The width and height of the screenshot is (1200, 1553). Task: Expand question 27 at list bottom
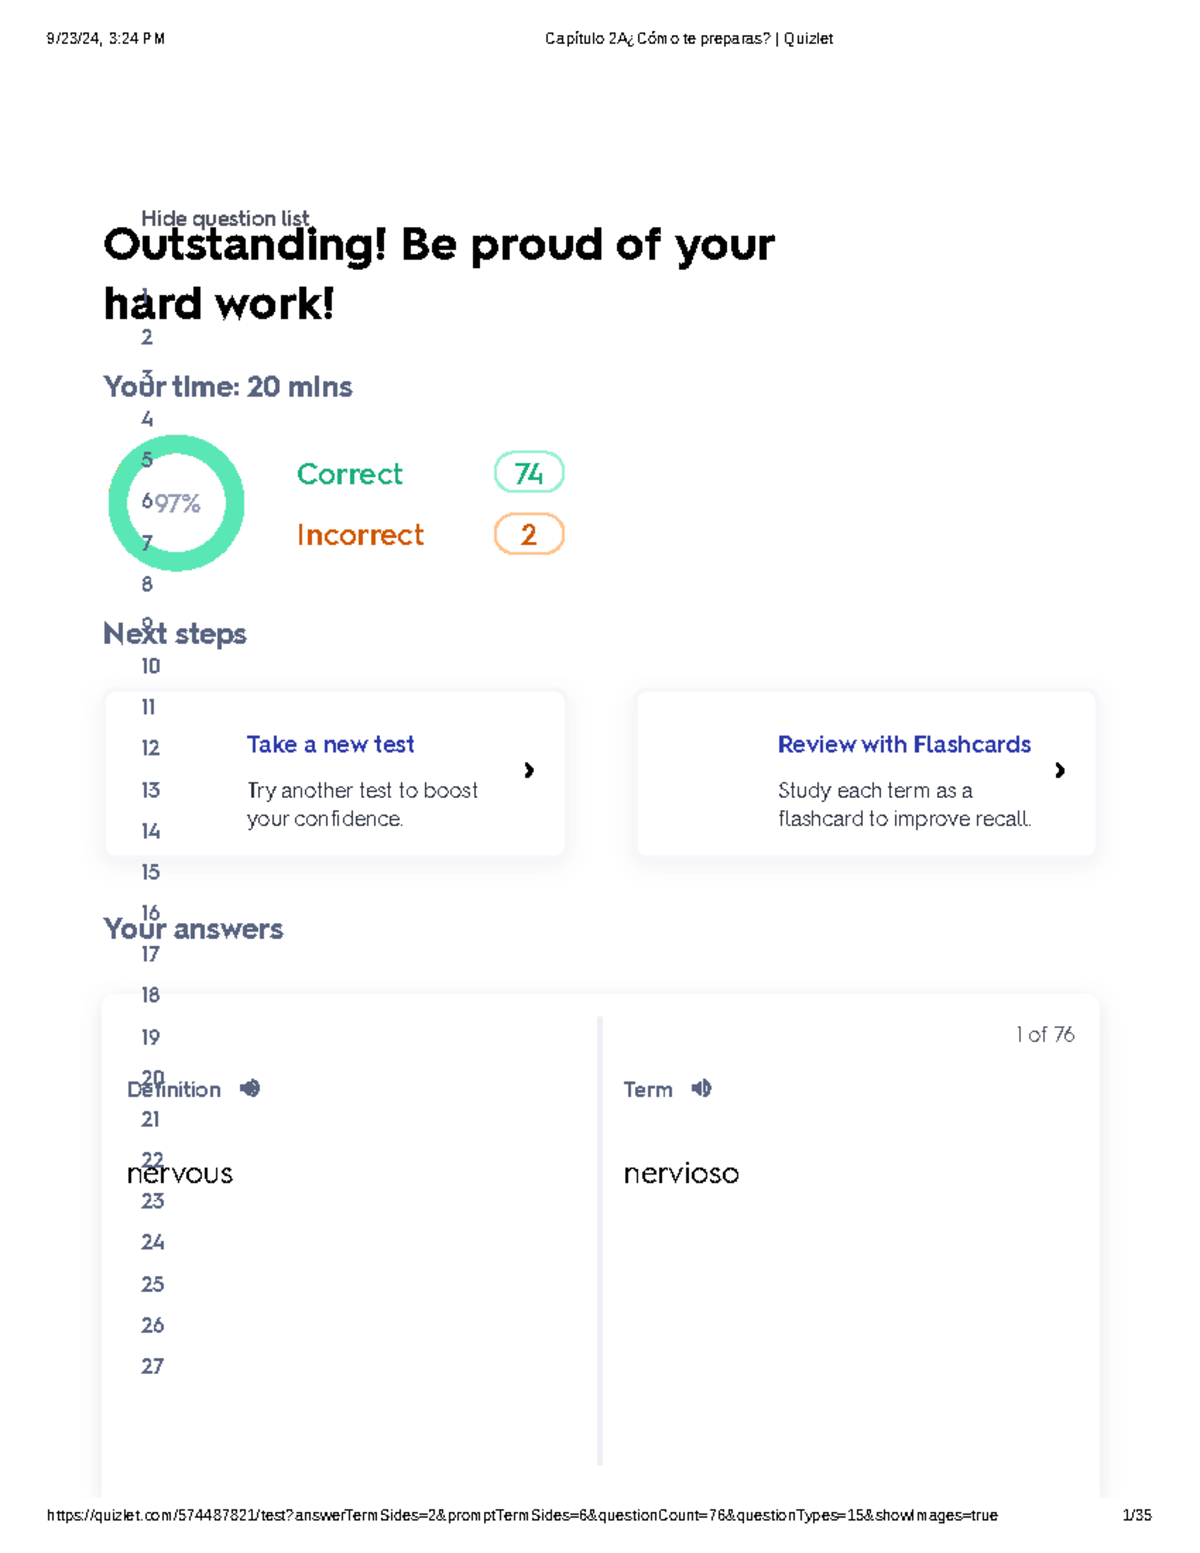[x=152, y=1364]
